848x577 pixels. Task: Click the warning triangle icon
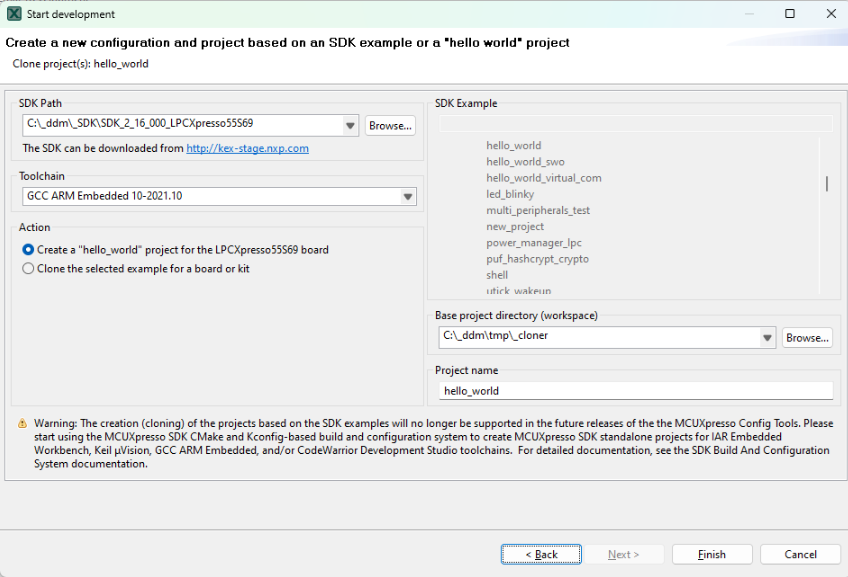click(x=22, y=423)
